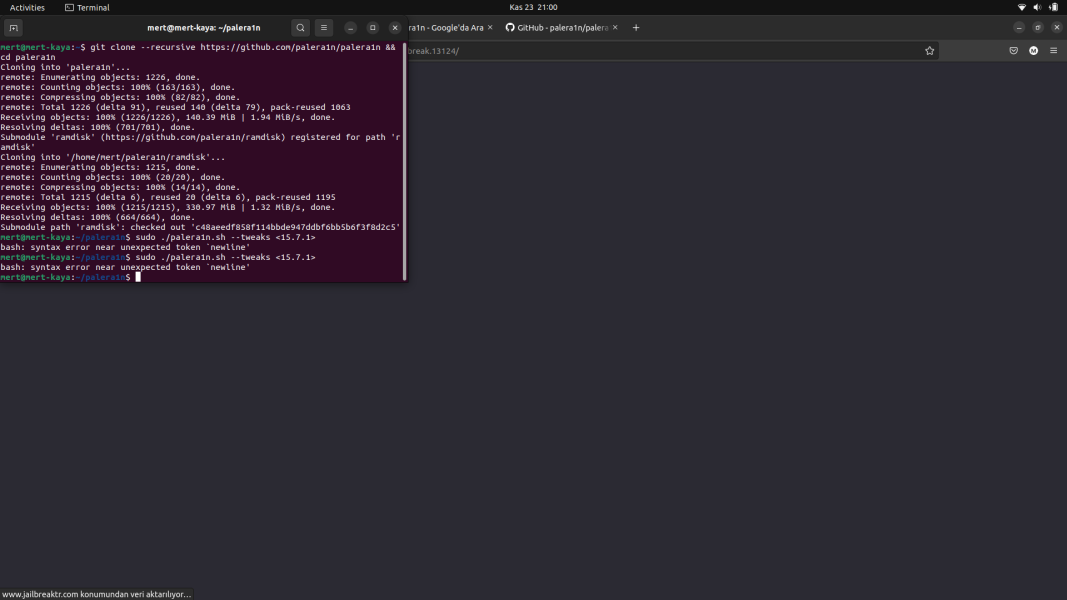
Task: Save the current page to Pocket
Action: click(1013, 50)
